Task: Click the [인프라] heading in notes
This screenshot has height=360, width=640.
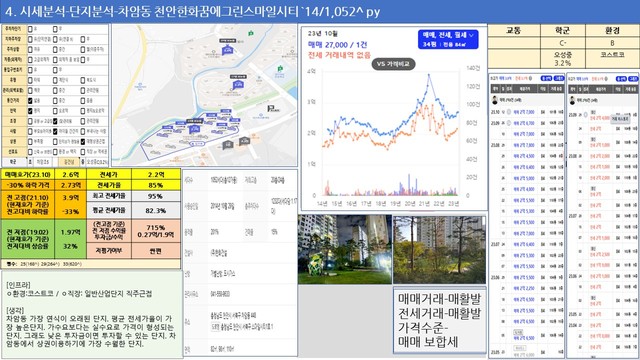Action: (x=18, y=285)
